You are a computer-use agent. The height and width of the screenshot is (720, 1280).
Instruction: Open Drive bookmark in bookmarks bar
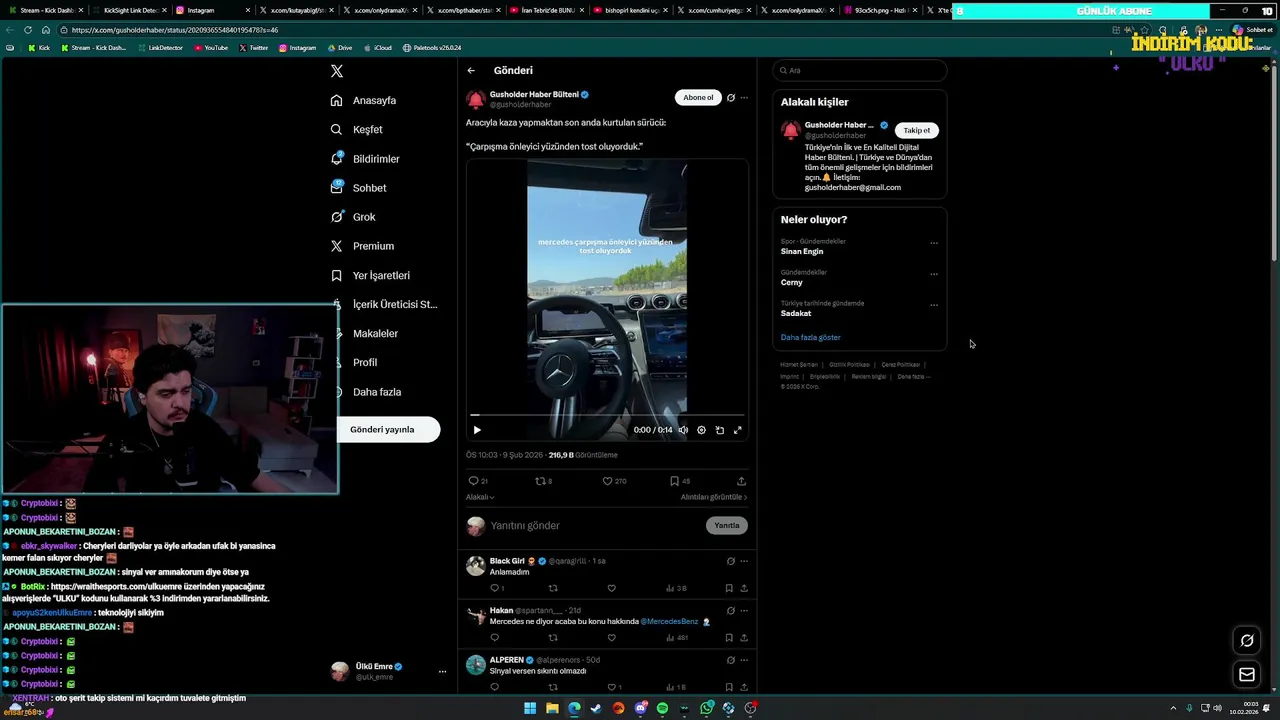coord(340,48)
